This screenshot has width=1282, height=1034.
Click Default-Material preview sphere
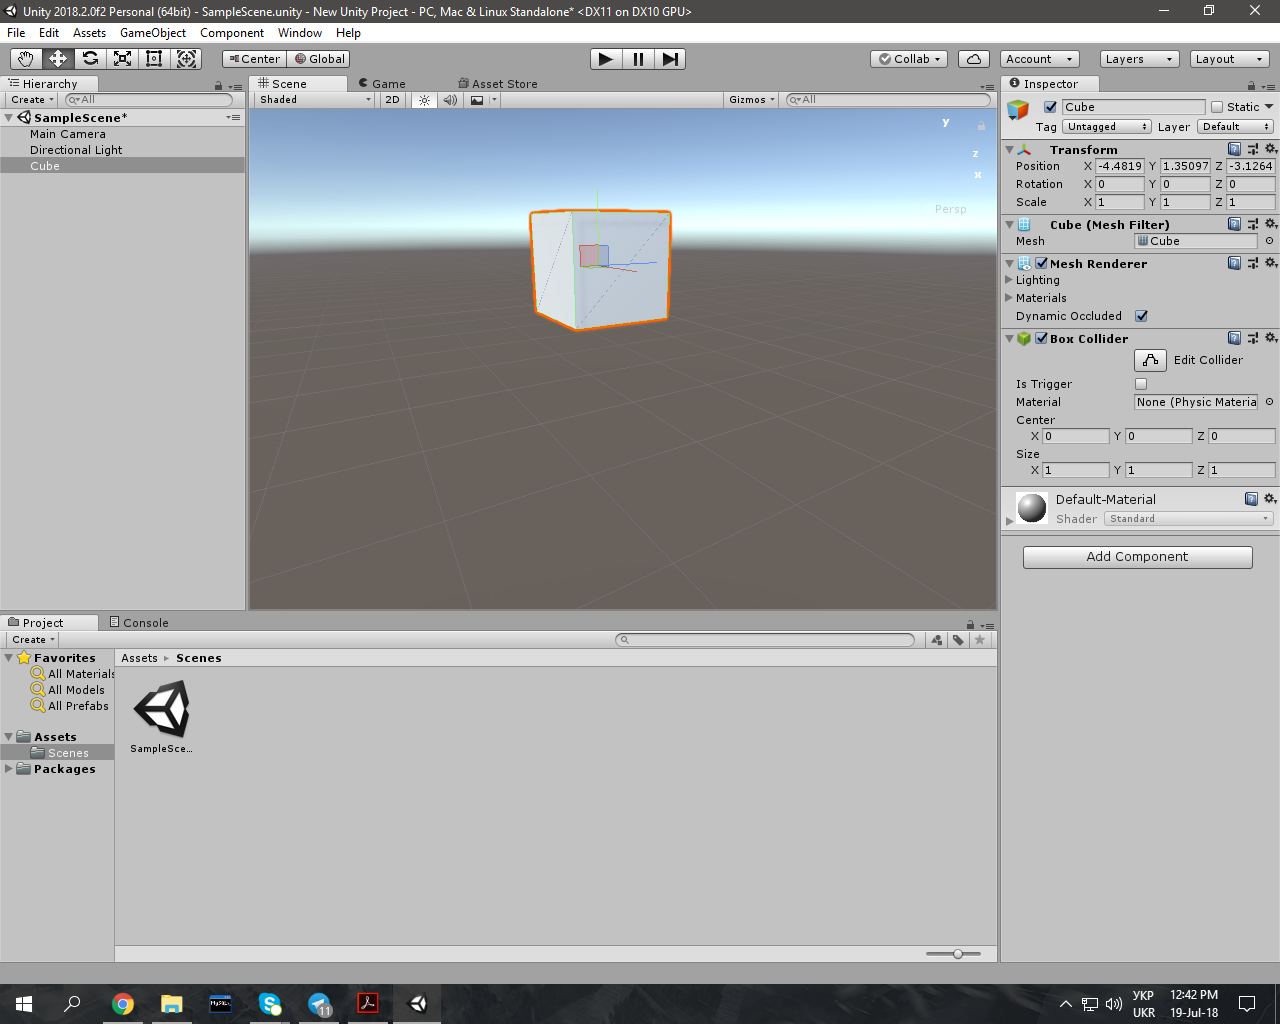click(1032, 508)
